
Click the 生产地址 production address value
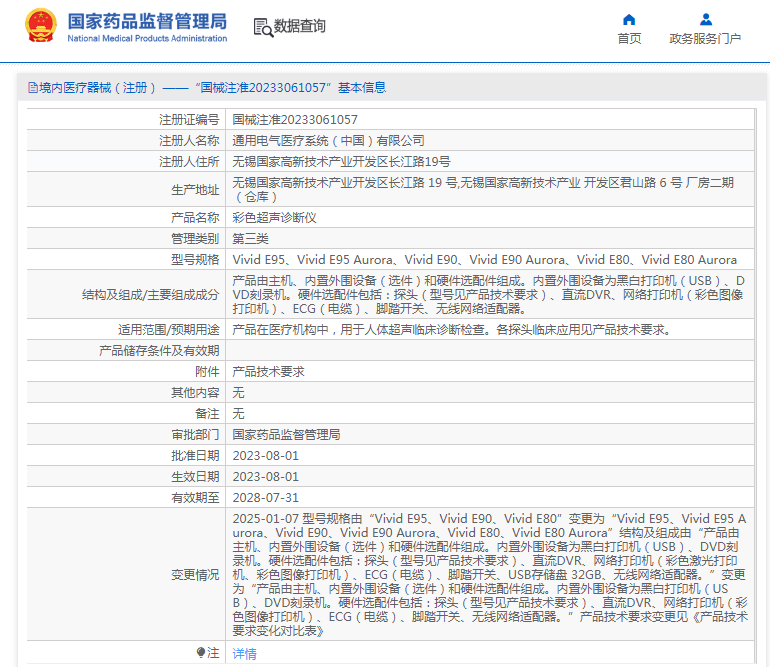[x=483, y=190]
